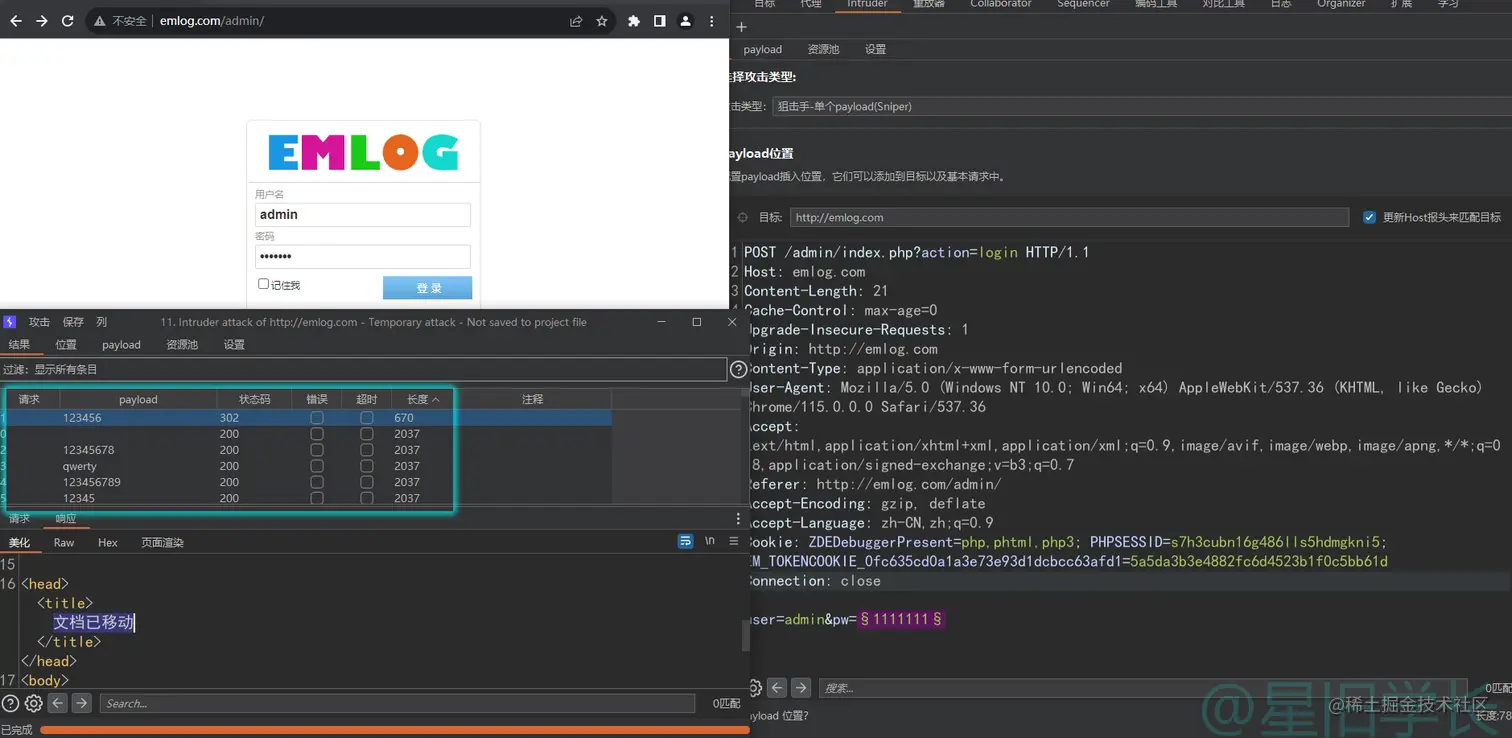Previous match arrow in Intruder positions search
The image size is (1512, 738).
(x=777, y=688)
